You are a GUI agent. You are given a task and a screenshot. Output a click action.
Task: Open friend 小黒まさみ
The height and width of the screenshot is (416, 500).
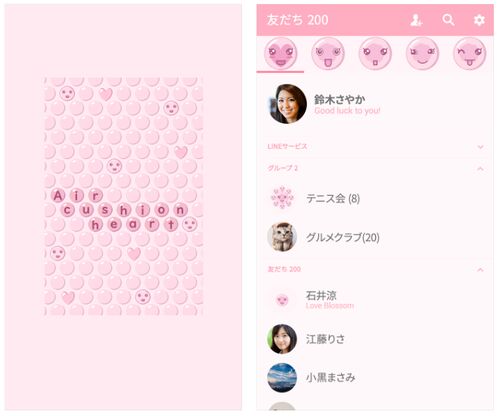click(375, 378)
